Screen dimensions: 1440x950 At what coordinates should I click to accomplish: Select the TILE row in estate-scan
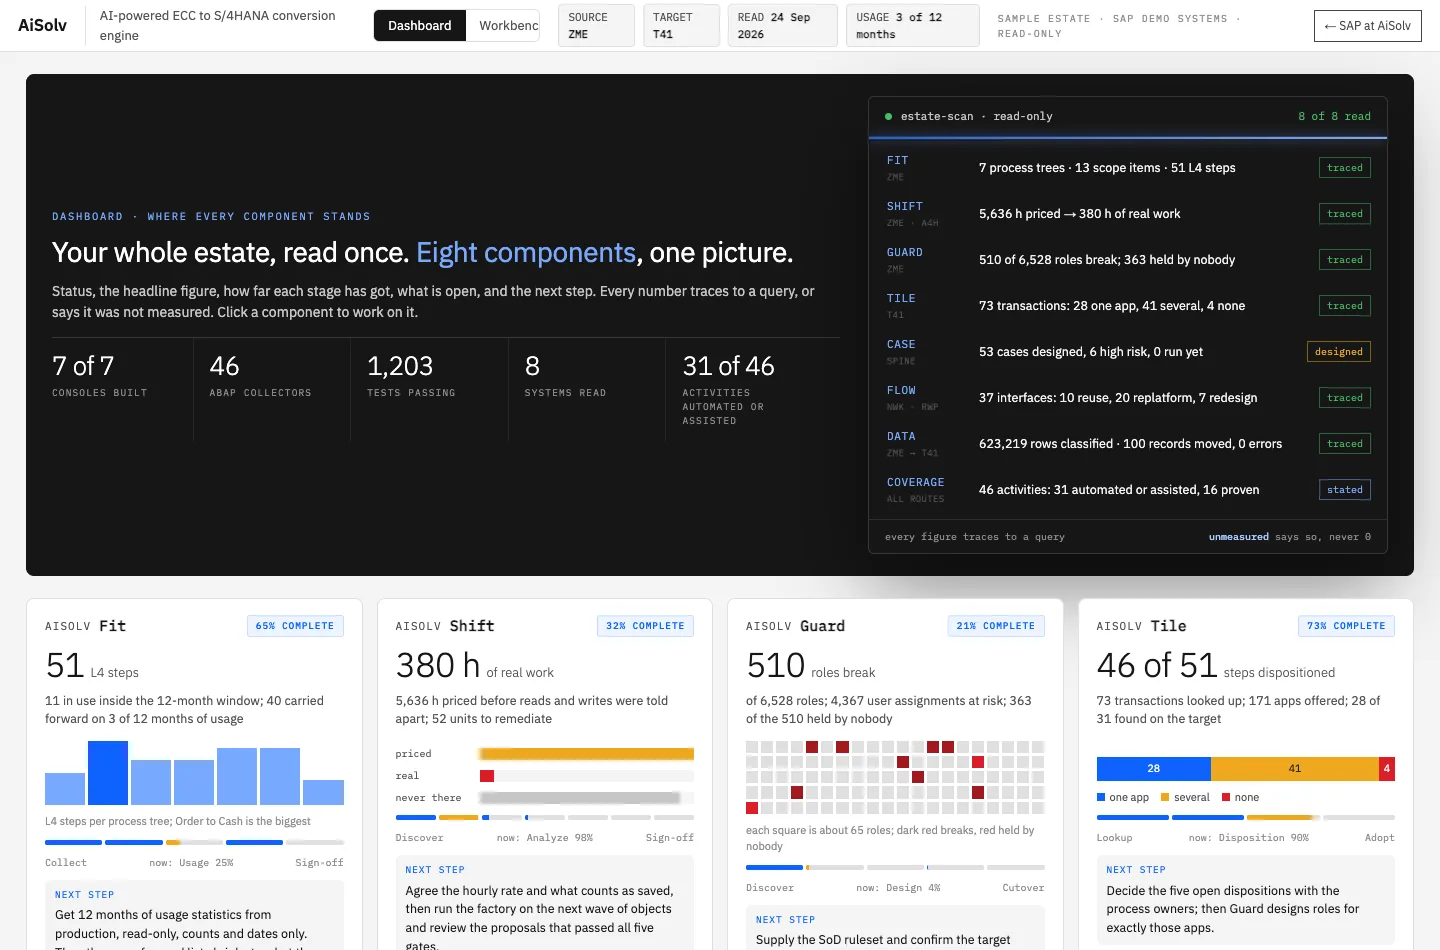tap(1128, 306)
